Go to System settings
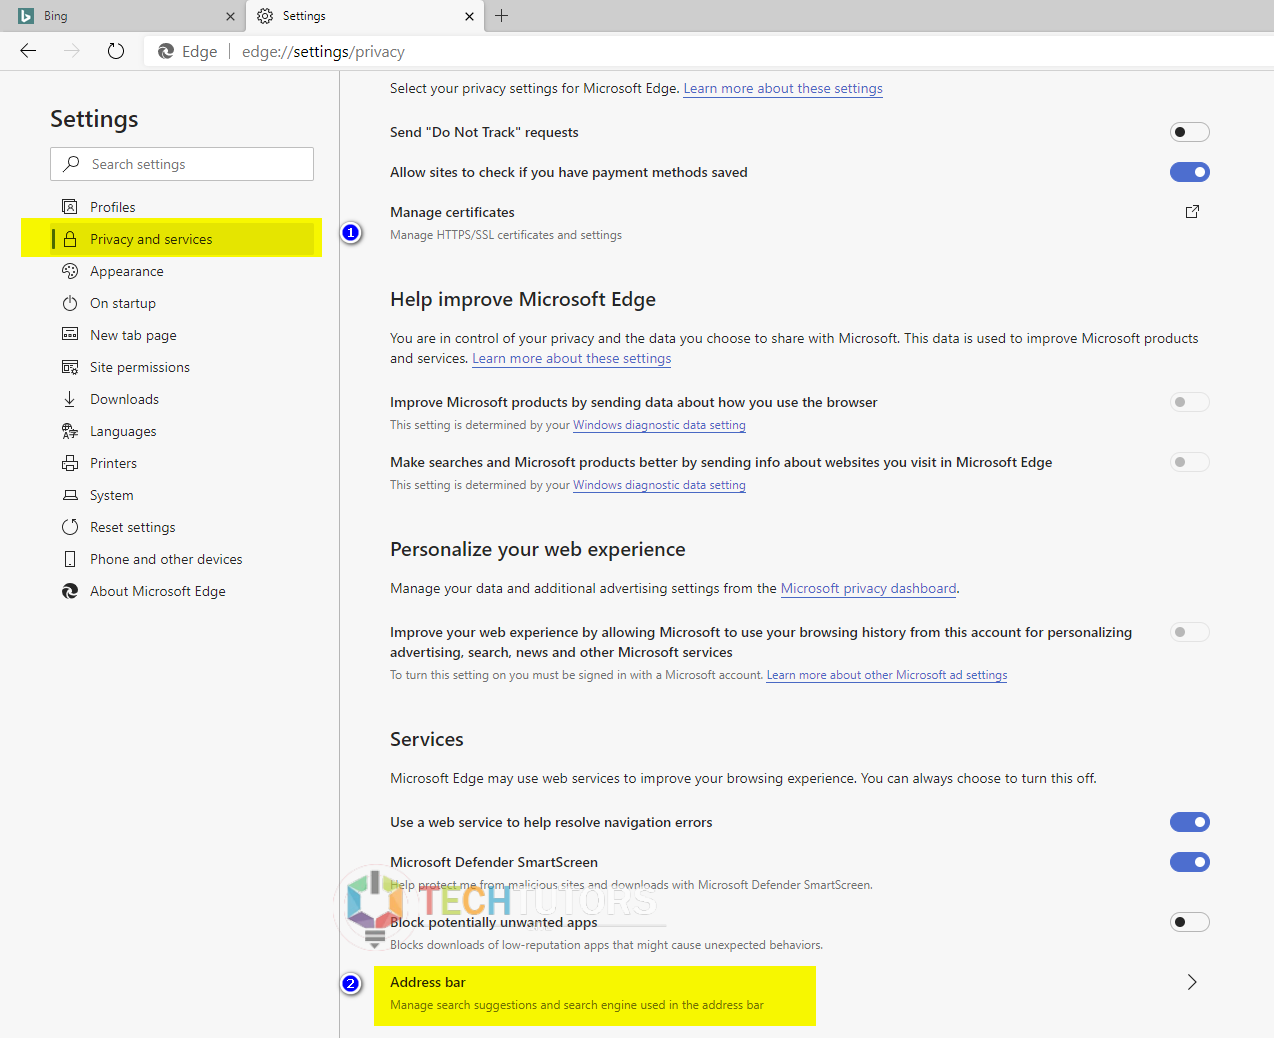Image resolution: width=1274 pixels, height=1038 pixels. tap(182, 495)
